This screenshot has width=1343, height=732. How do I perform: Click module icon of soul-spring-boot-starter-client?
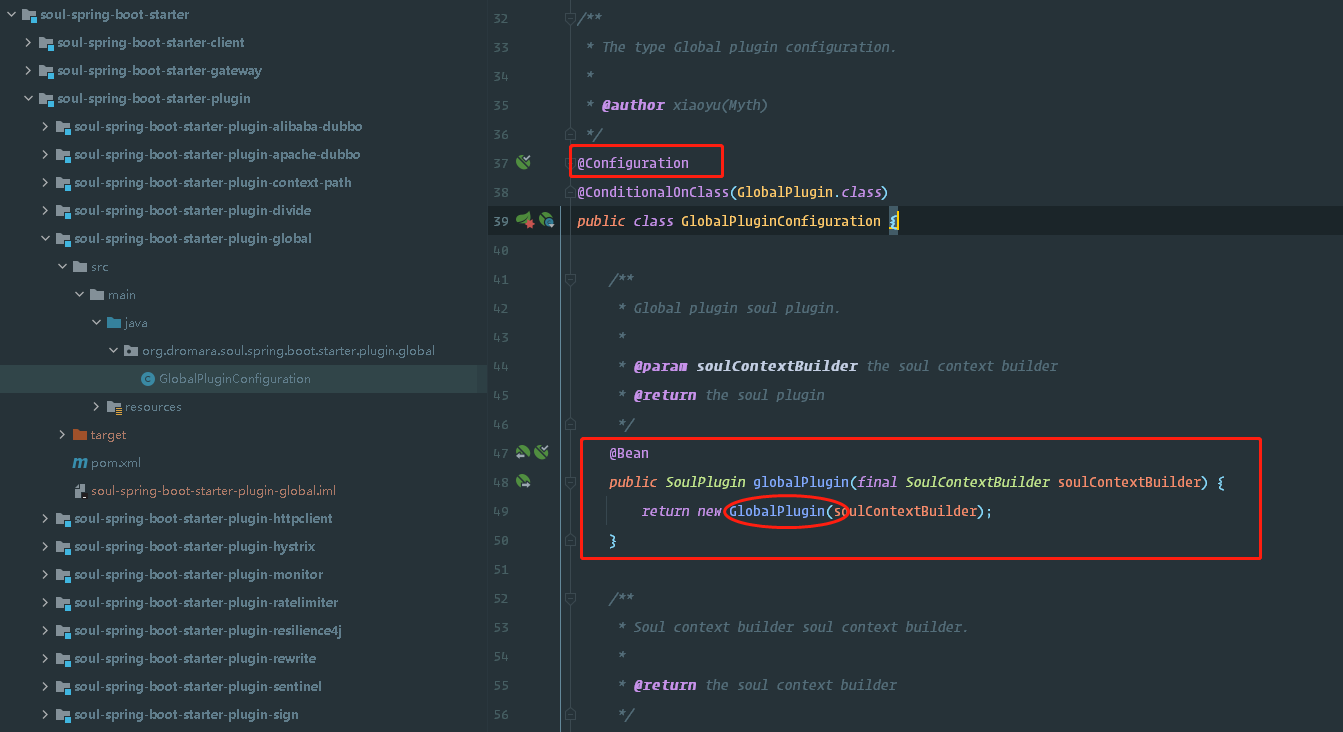46,43
